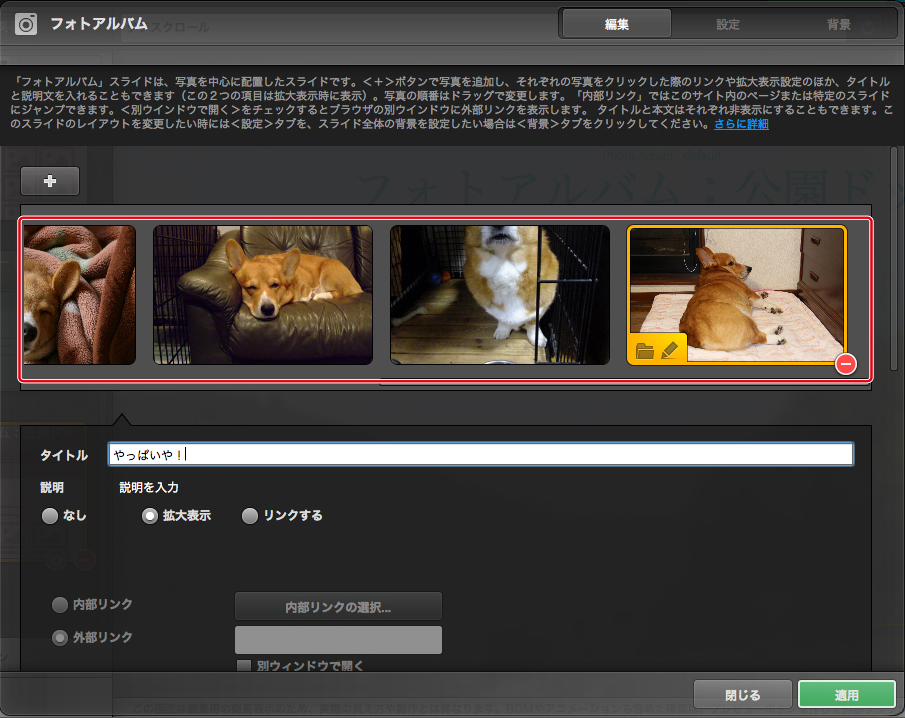Viewport: 905px width, 718px height.
Task: Open the さらに詳細 link
Action: 741,124
